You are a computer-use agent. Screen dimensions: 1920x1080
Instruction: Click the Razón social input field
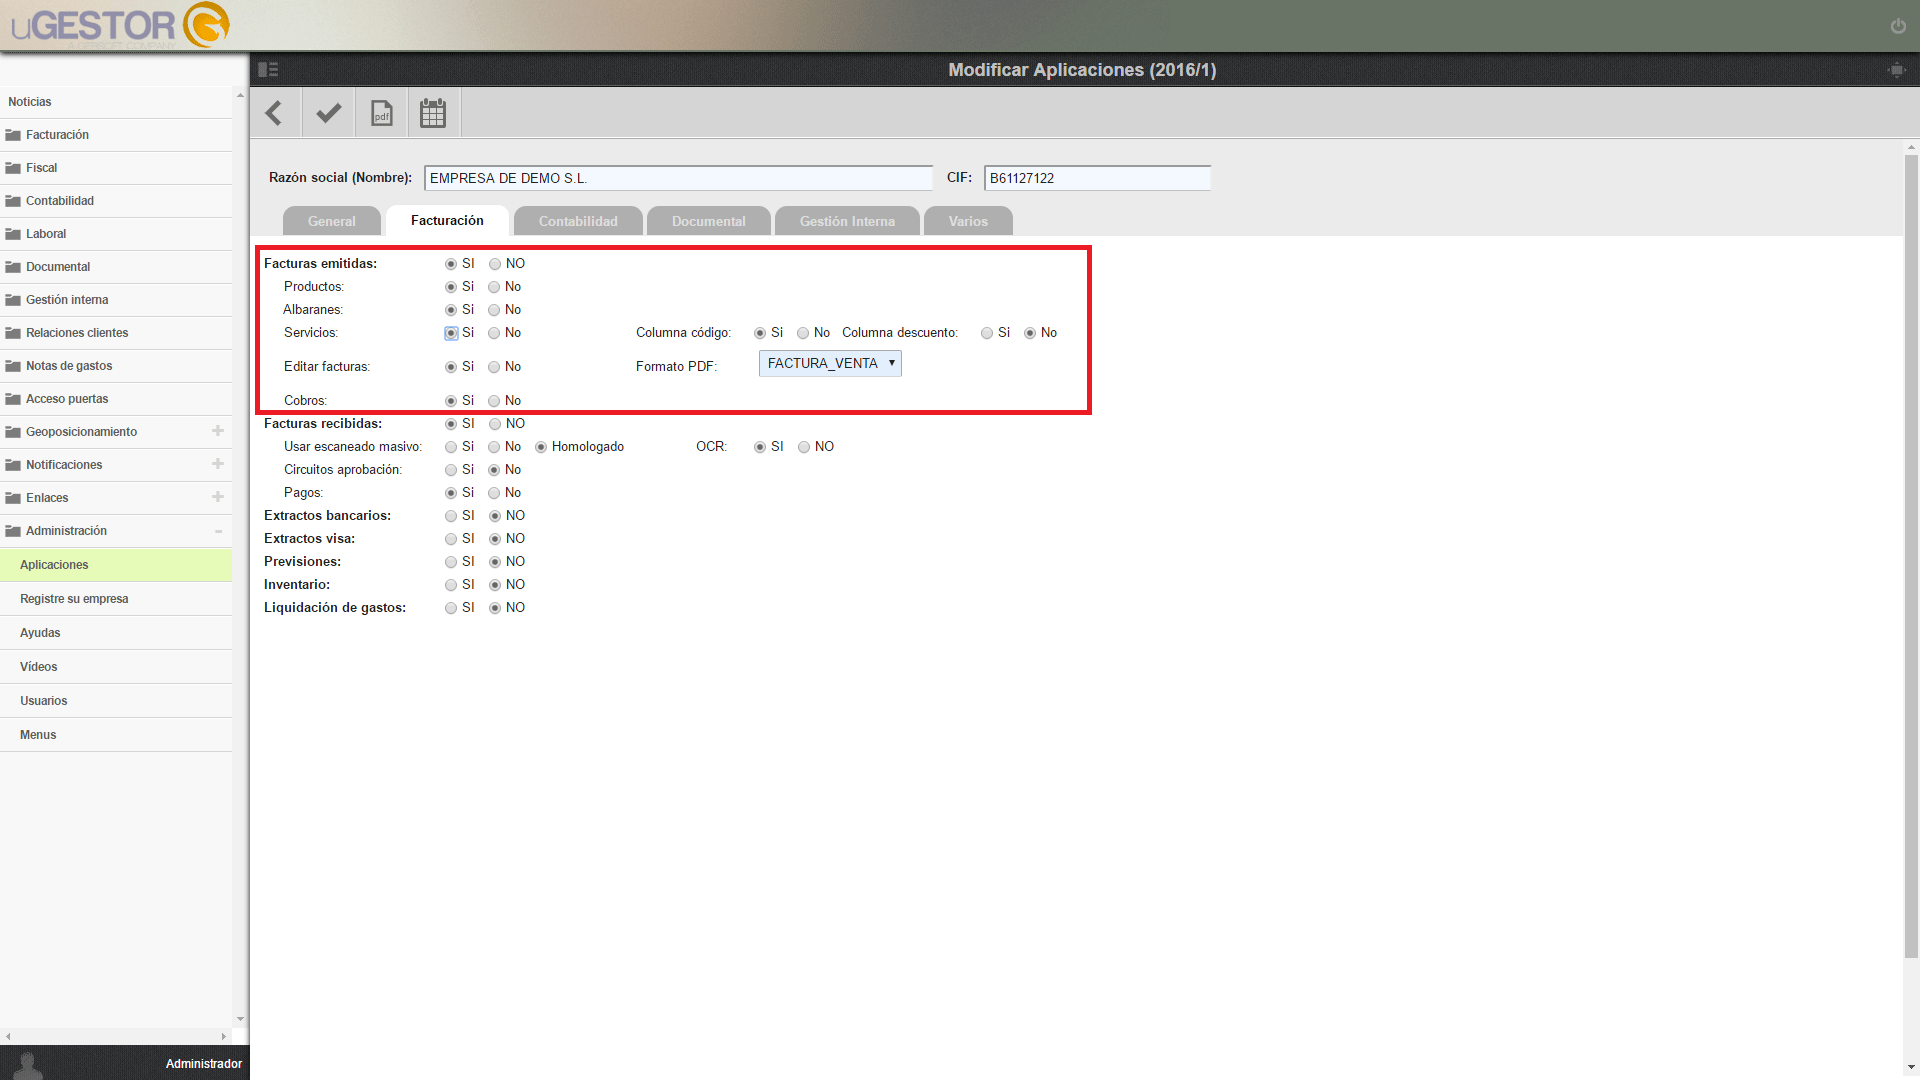pyautogui.click(x=678, y=178)
